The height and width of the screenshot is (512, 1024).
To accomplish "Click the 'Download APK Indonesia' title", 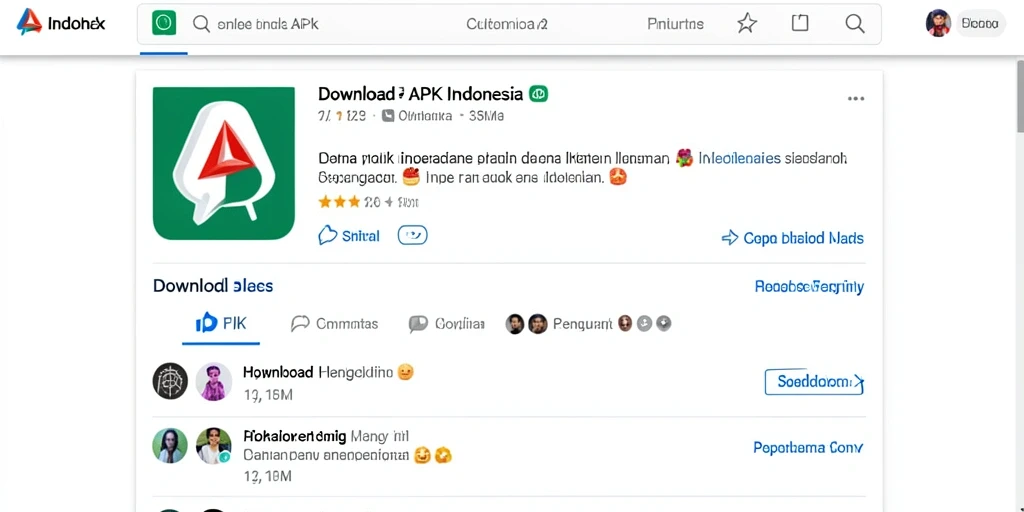I will 421,93.
